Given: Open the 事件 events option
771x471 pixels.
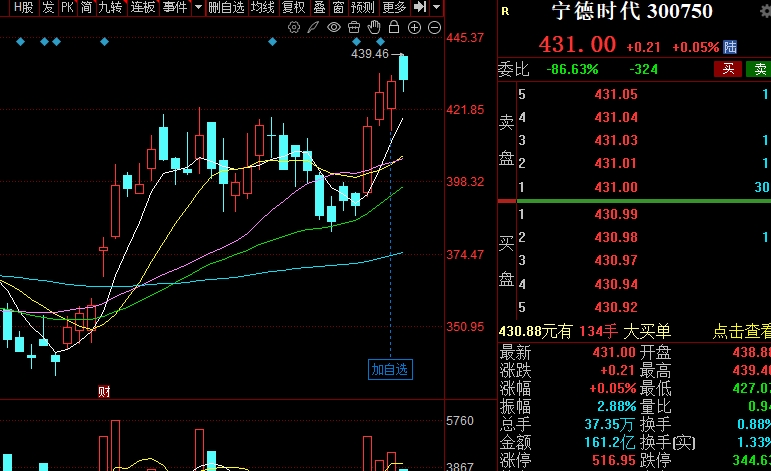Looking at the screenshot, I should 175,7.
